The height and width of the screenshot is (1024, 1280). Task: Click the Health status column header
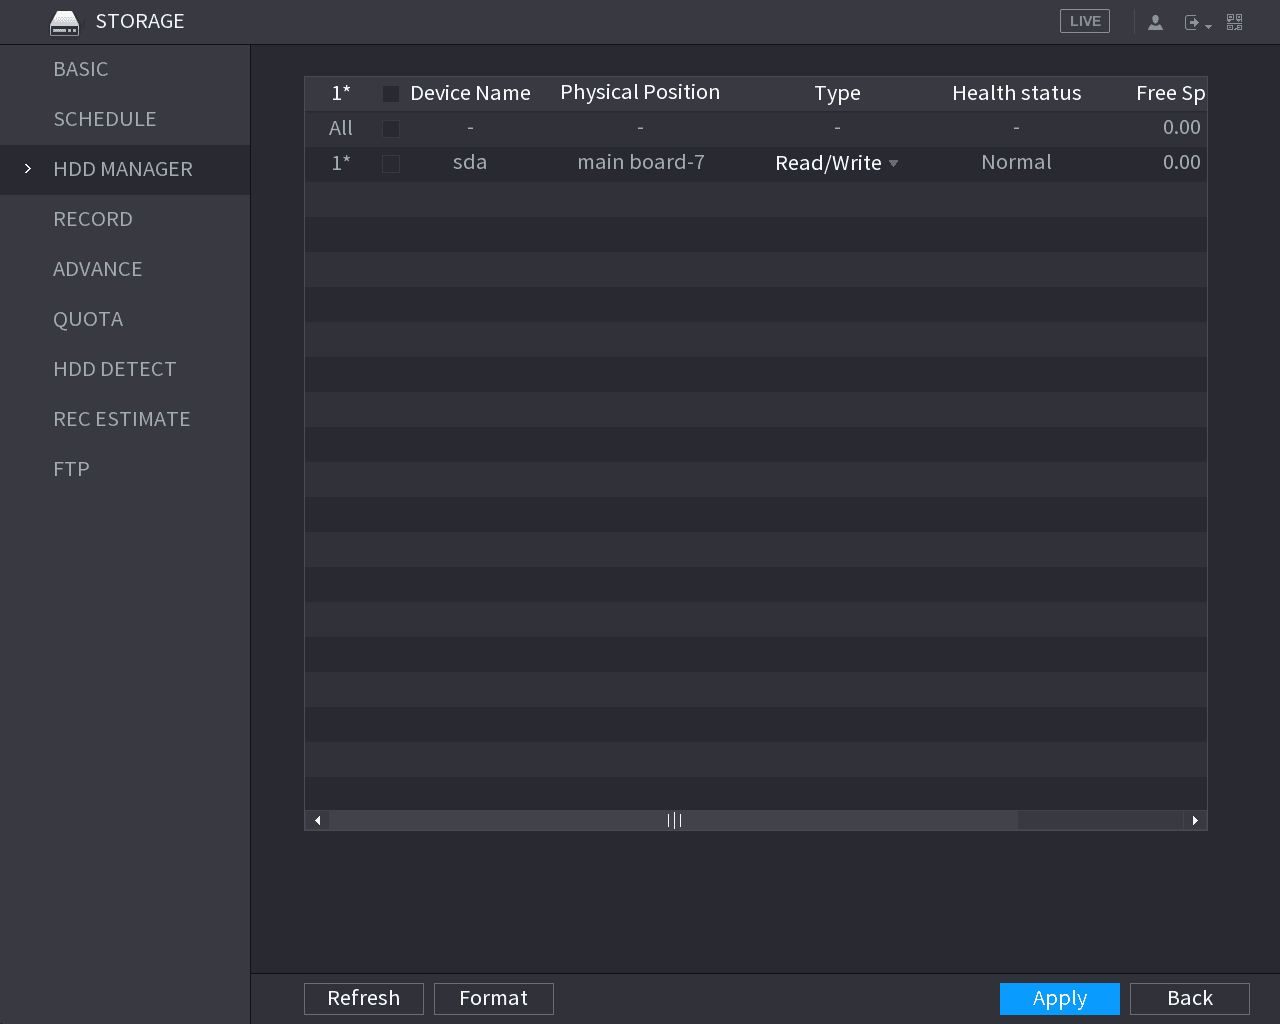[1016, 93]
